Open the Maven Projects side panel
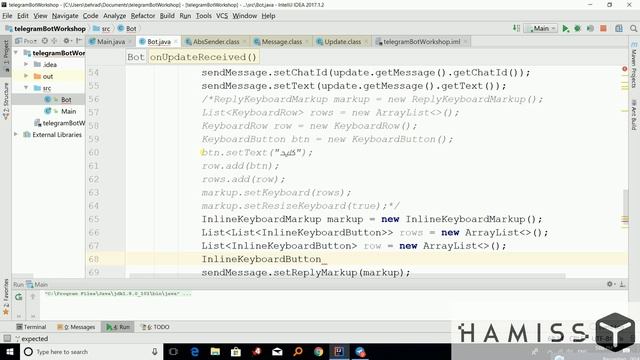The image size is (640, 360). (x=634, y=64)
